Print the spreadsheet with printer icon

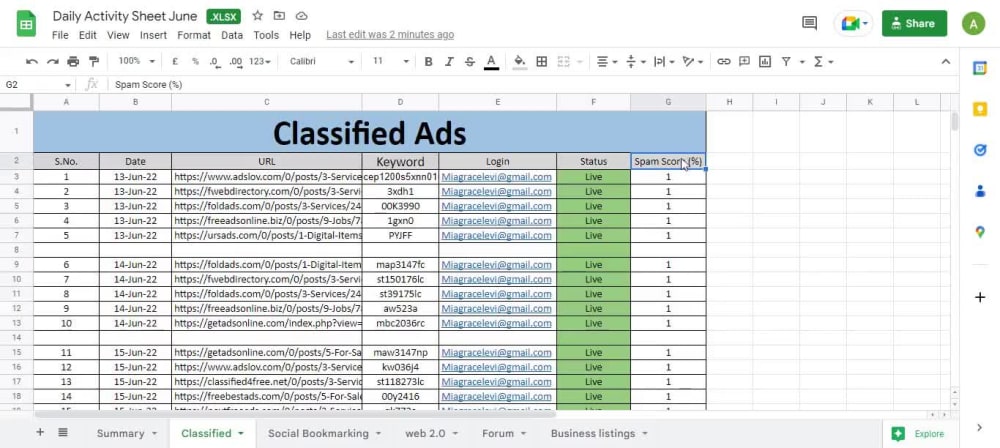tap(73, 62)
